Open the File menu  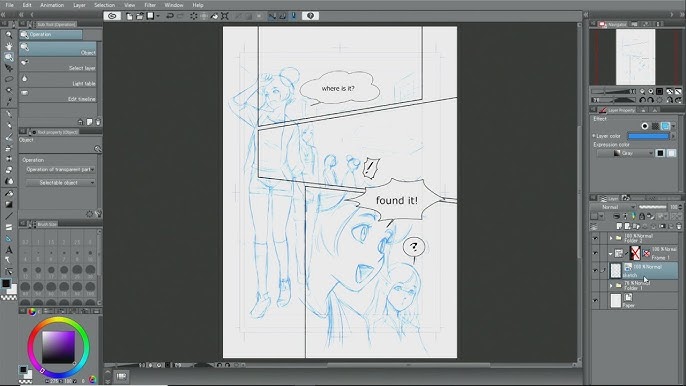(x=9, y=5)
